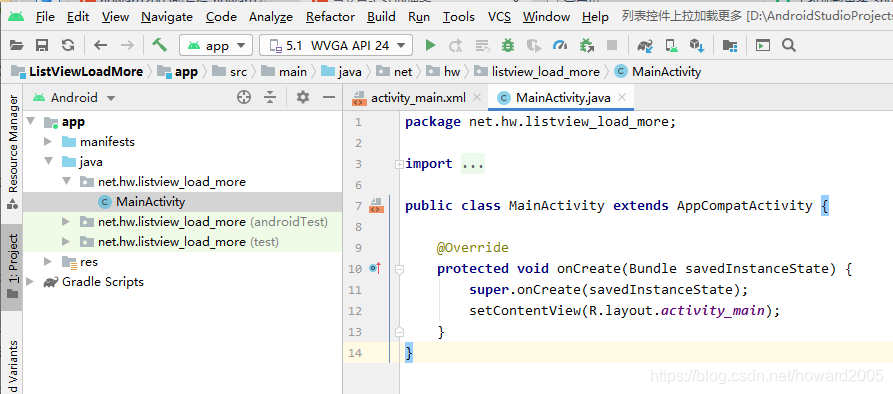Switch to the MainActivity.java tab

pos(563,98)
